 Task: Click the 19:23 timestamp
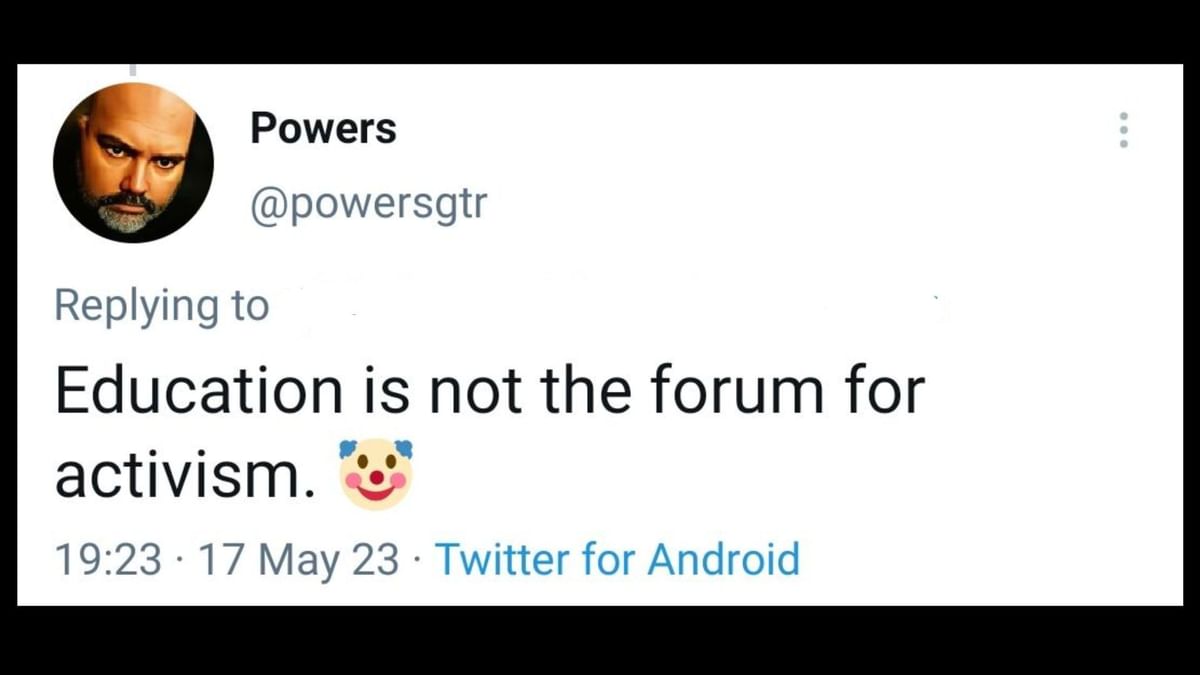coord(107,558)
